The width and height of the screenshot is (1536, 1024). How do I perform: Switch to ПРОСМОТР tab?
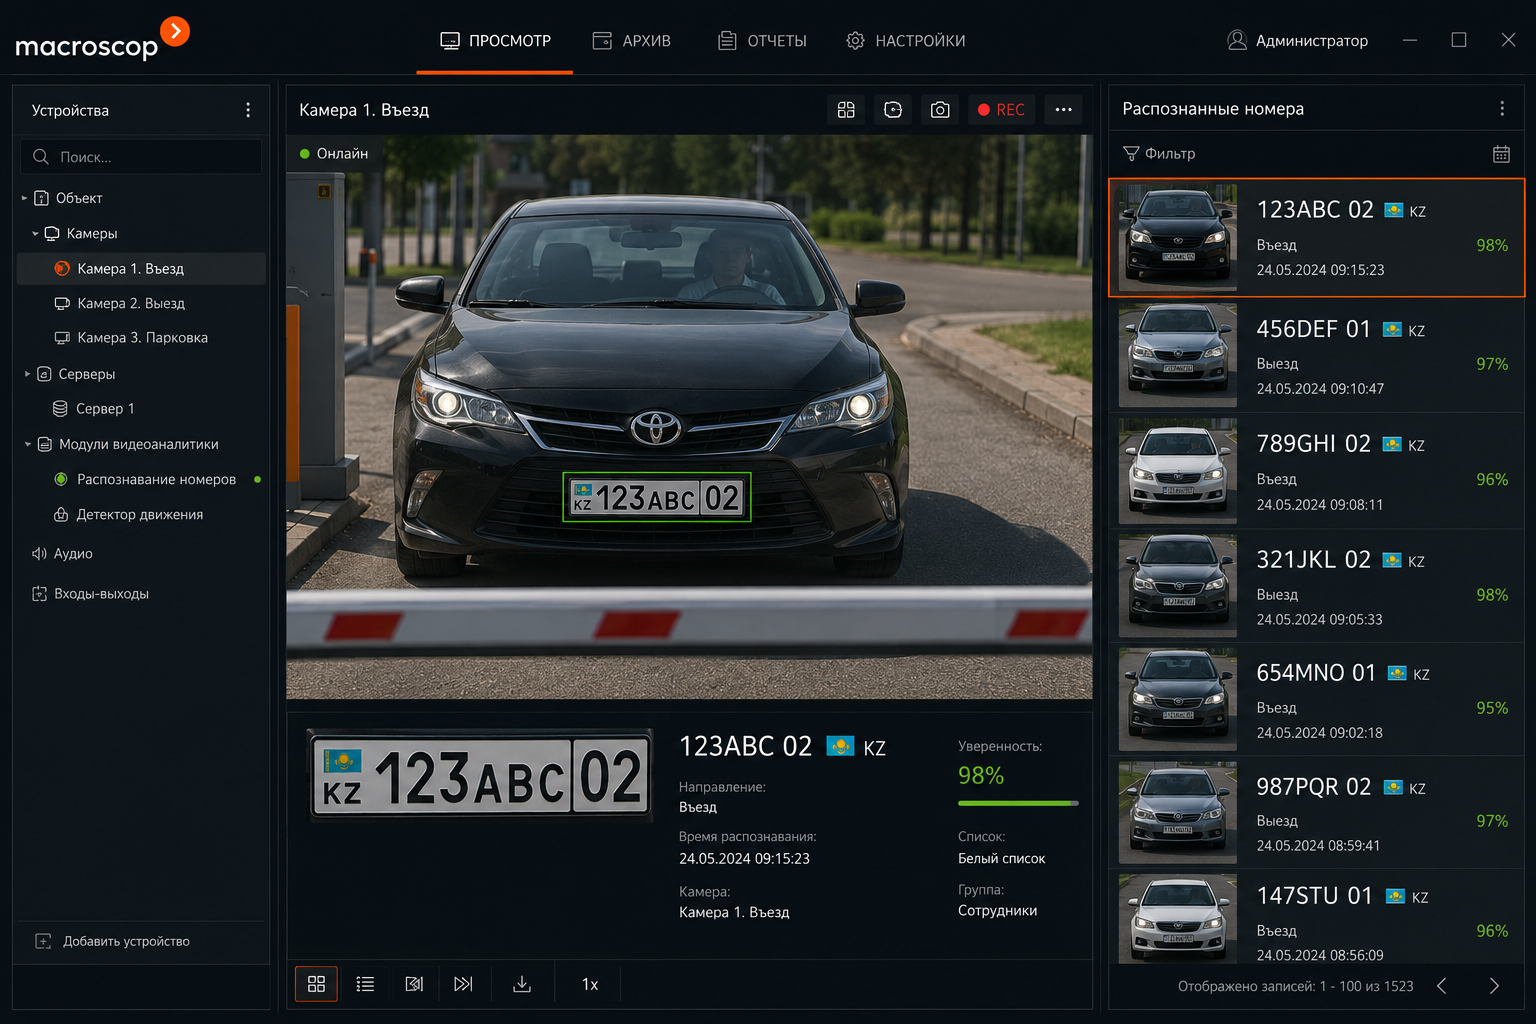tap(495, 41)
